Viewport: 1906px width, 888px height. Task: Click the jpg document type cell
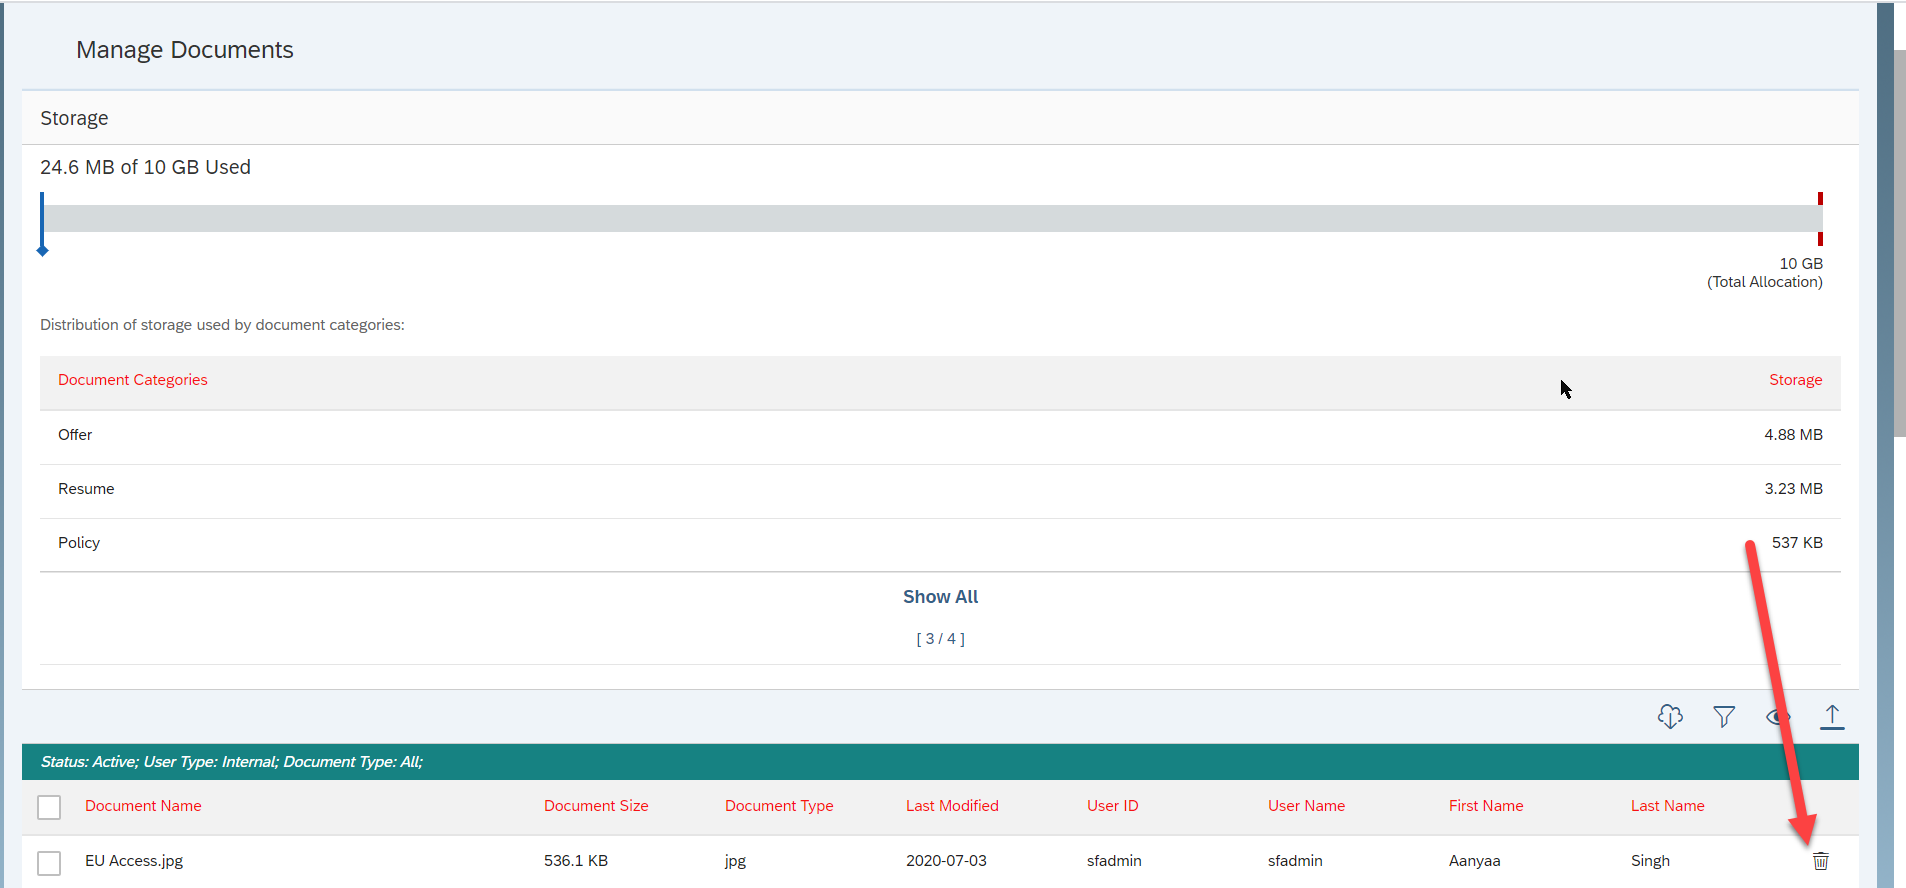pos(735,862)
